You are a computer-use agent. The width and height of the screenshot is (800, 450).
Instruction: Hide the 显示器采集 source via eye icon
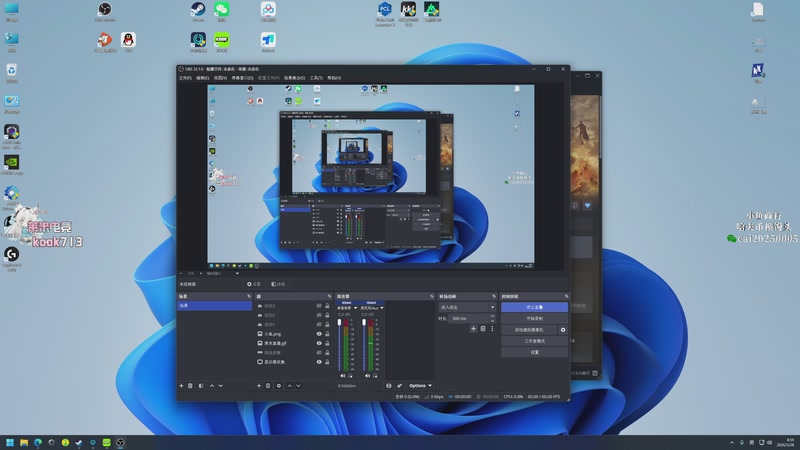pyautogui.click(x=319, y=362)
